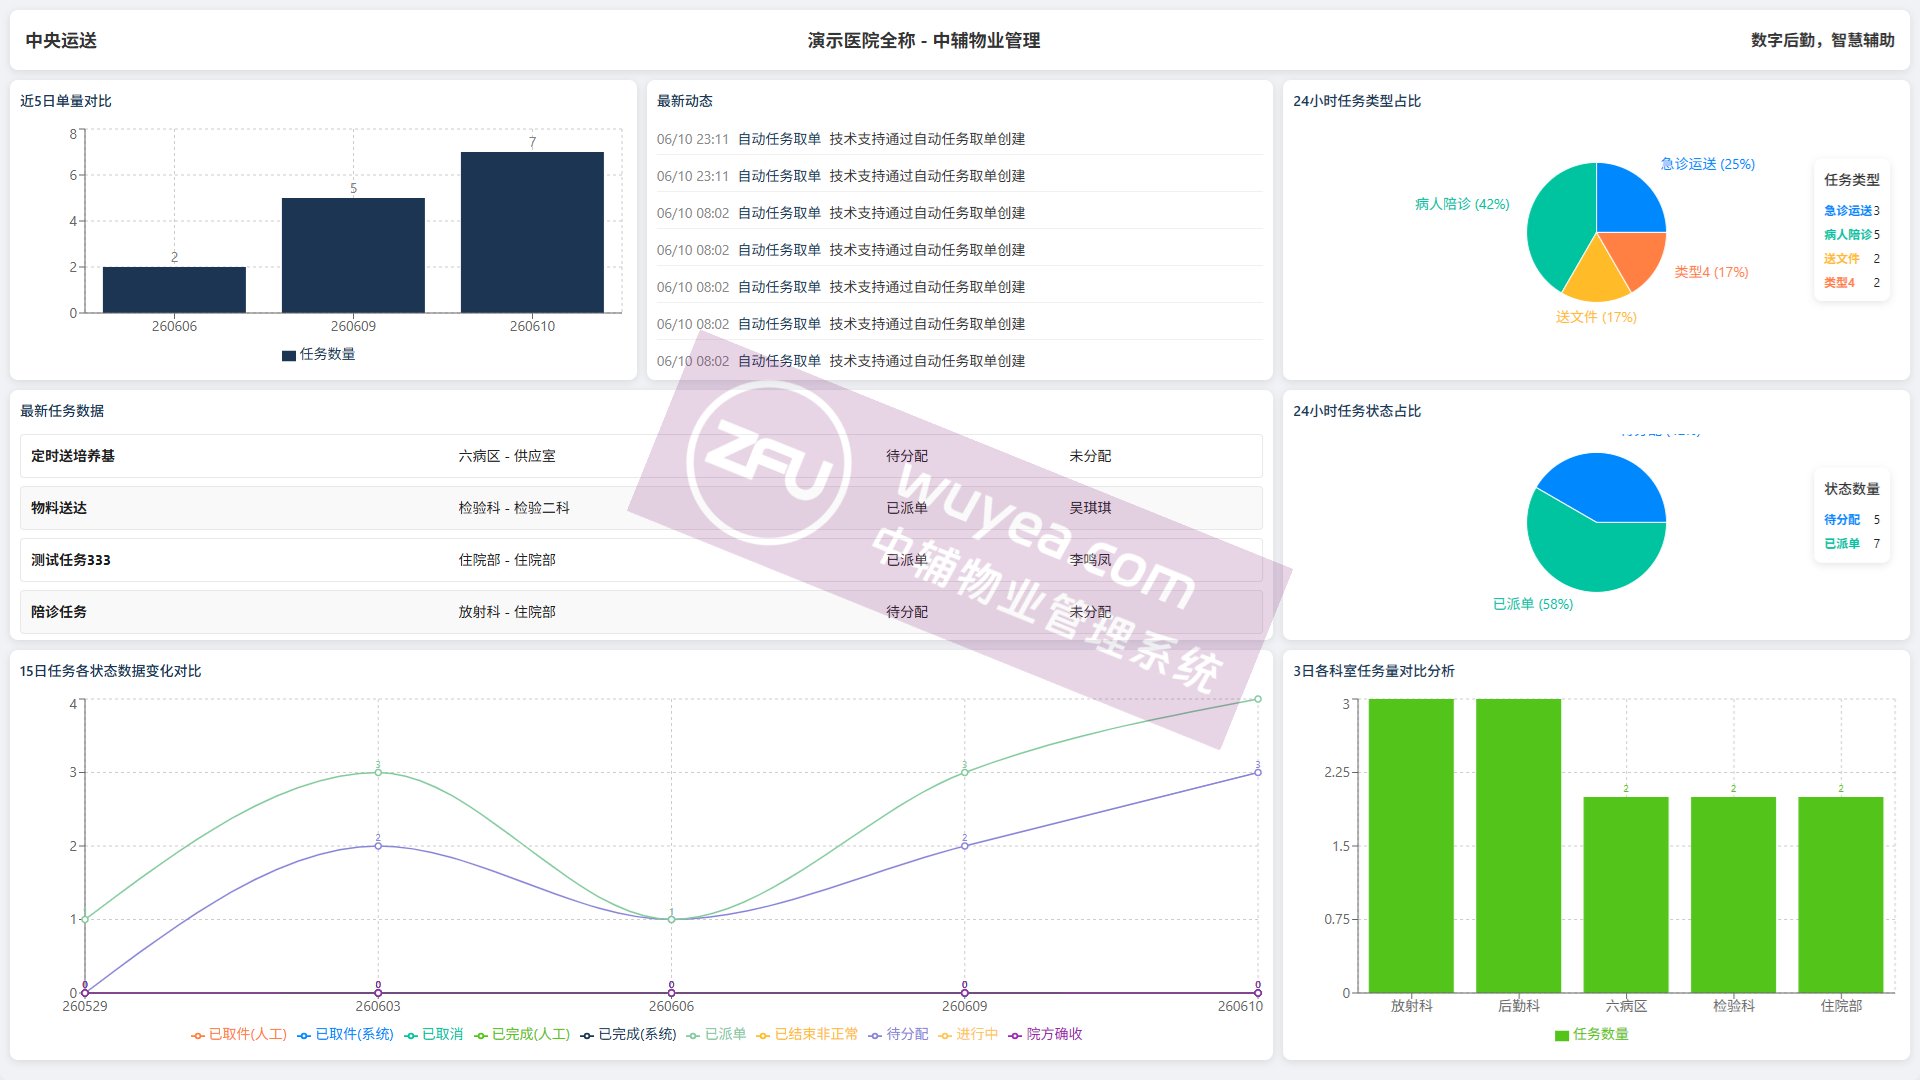This screenshot has height=1080, width=1920.
Task: Click the 最新任务数据 heading
Action: point(62,411)
